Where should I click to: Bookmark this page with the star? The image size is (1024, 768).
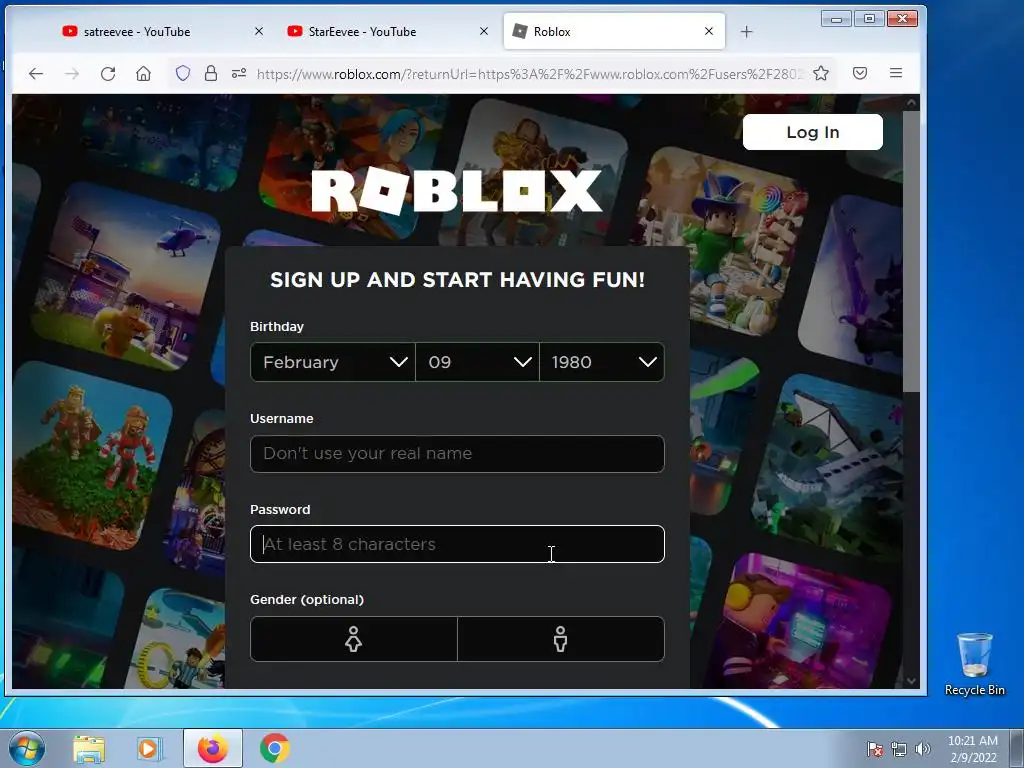tap(821, 73)
